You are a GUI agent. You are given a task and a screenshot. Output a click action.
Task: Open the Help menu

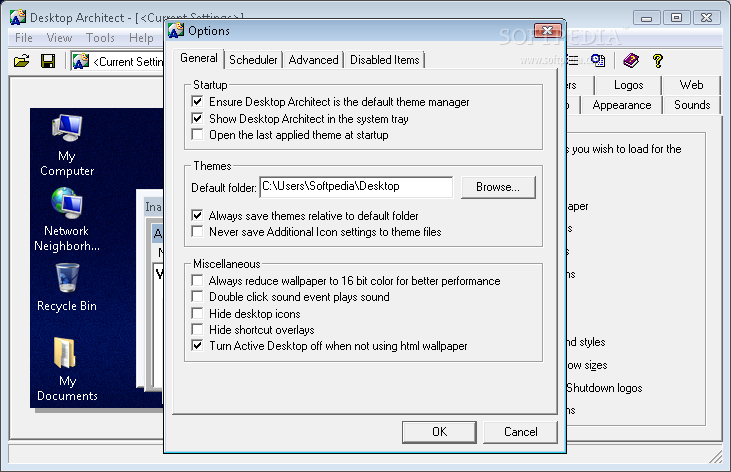[141, 38]
